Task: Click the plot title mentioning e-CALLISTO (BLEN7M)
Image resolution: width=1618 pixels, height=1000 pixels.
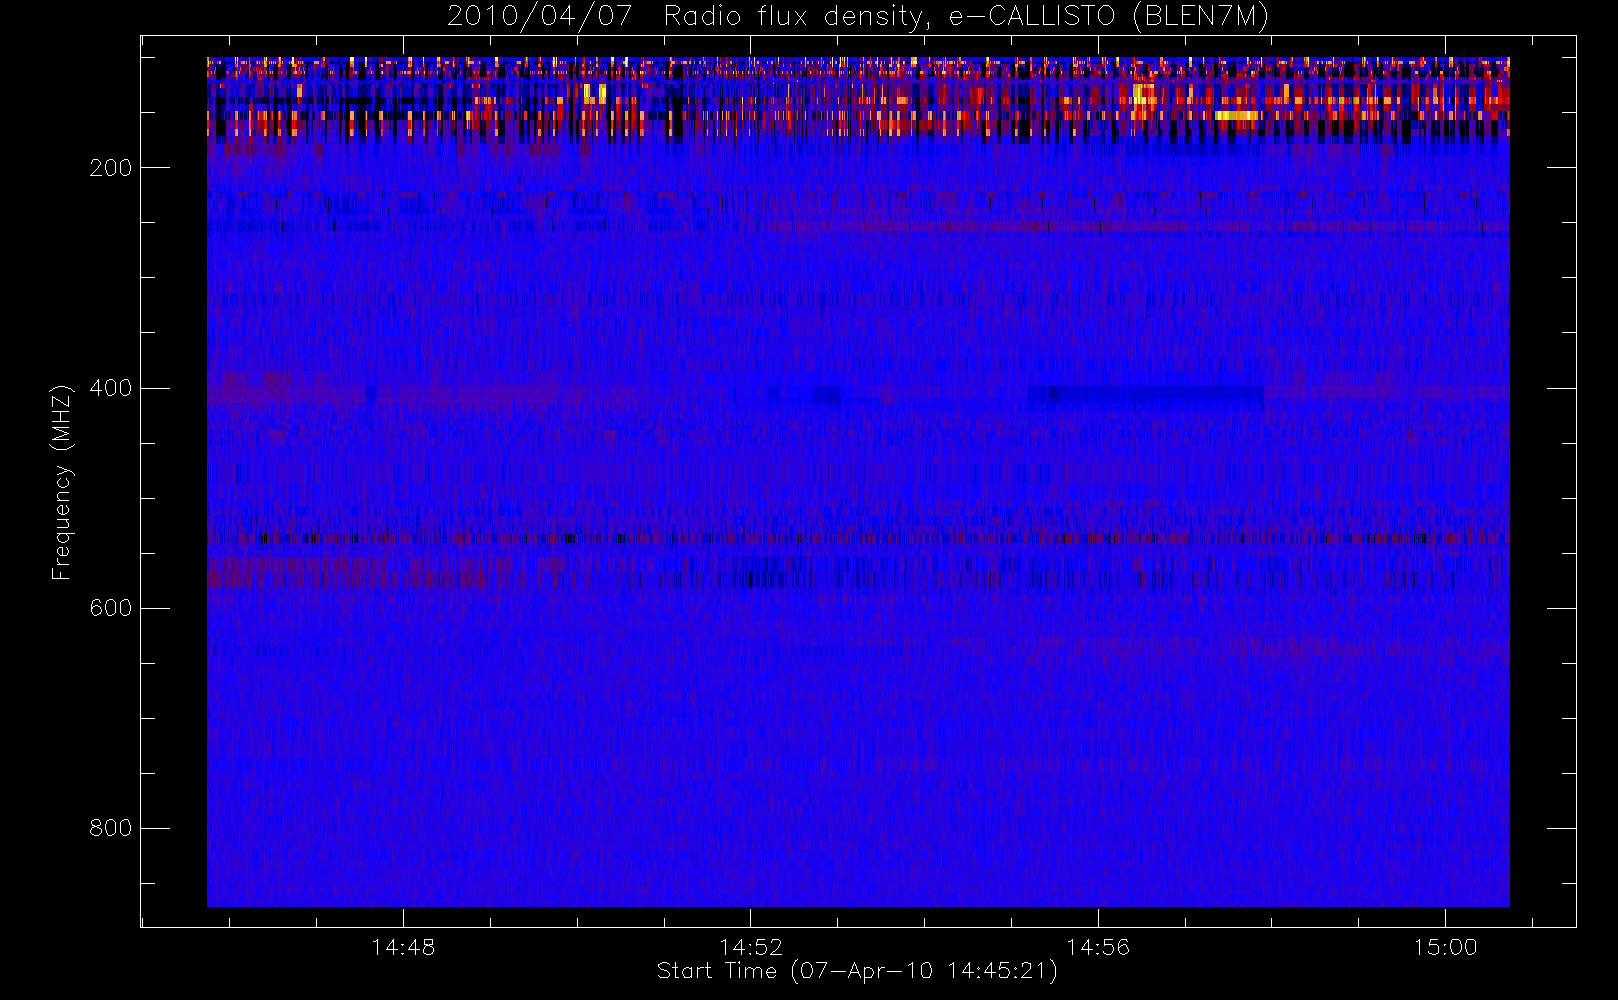Action: tap(858, 16)
